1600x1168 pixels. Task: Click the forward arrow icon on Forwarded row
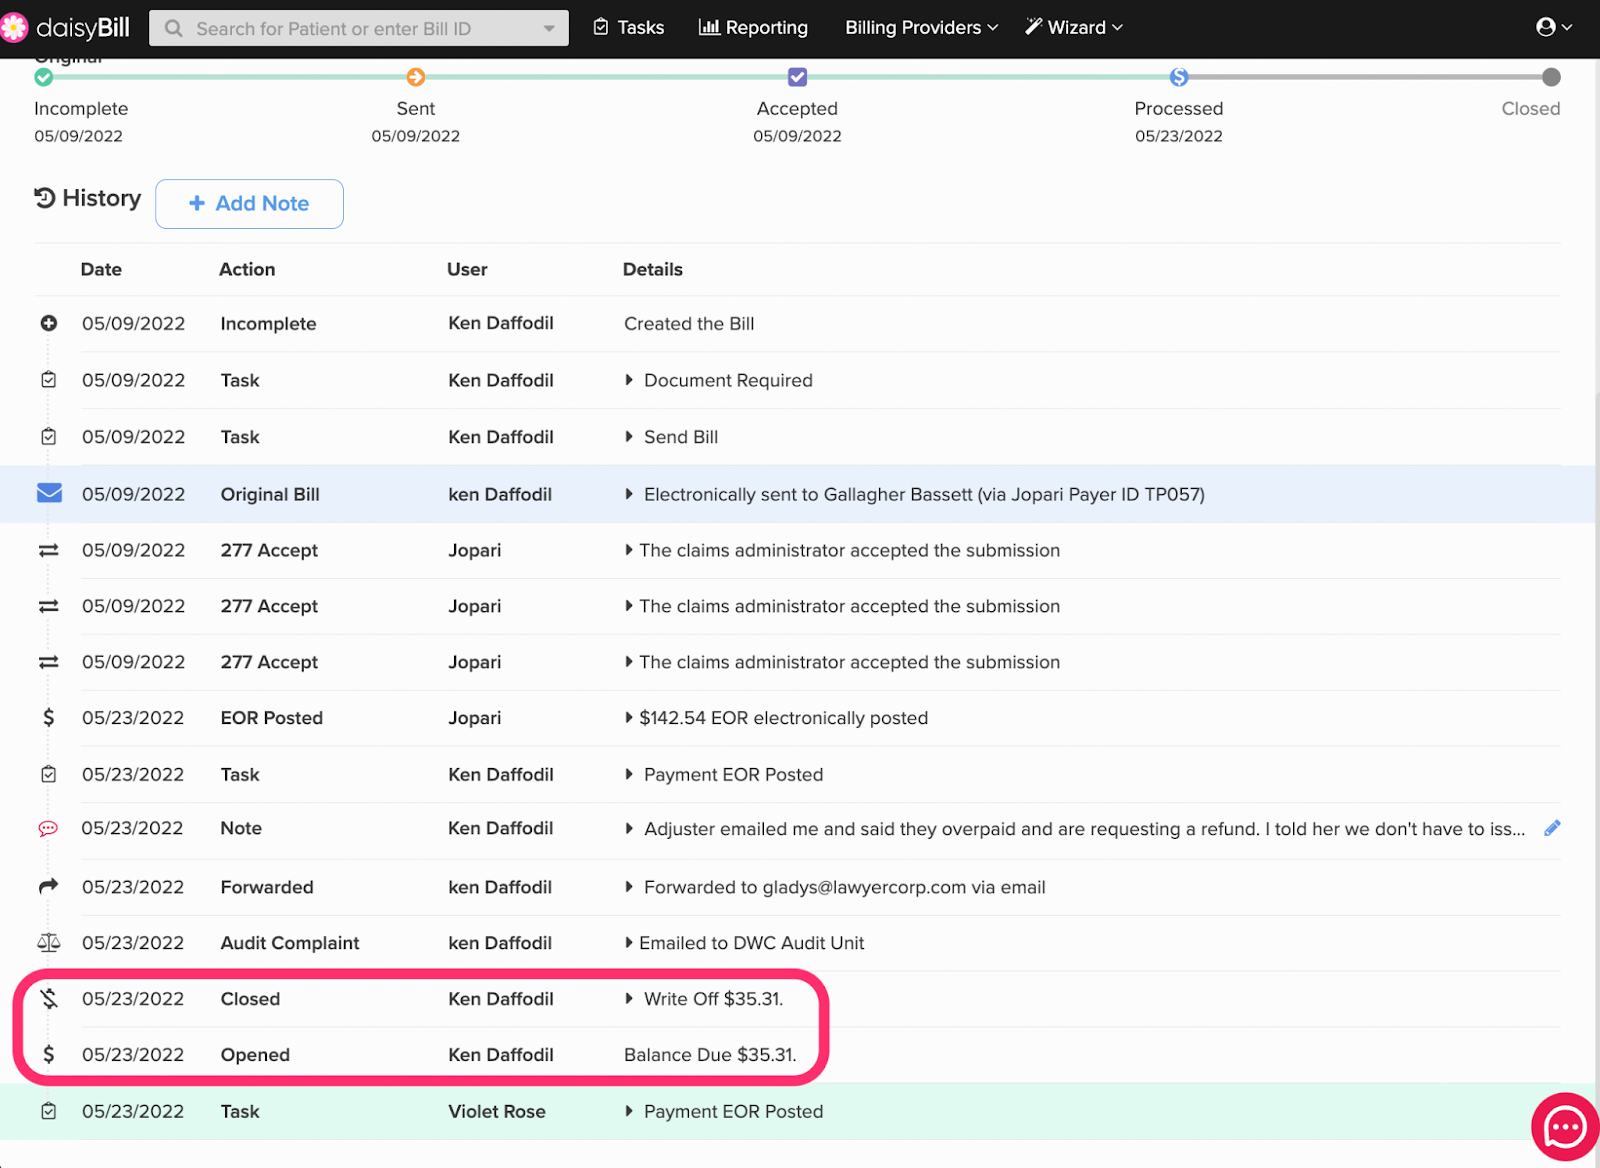point(48,886)
